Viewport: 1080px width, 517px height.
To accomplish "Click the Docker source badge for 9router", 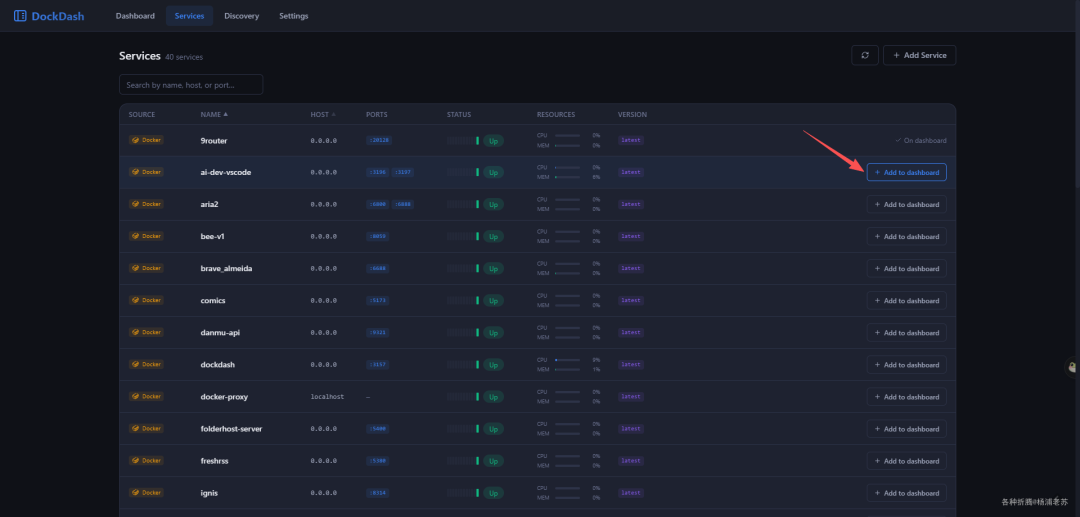I will [x=146, y=140].
